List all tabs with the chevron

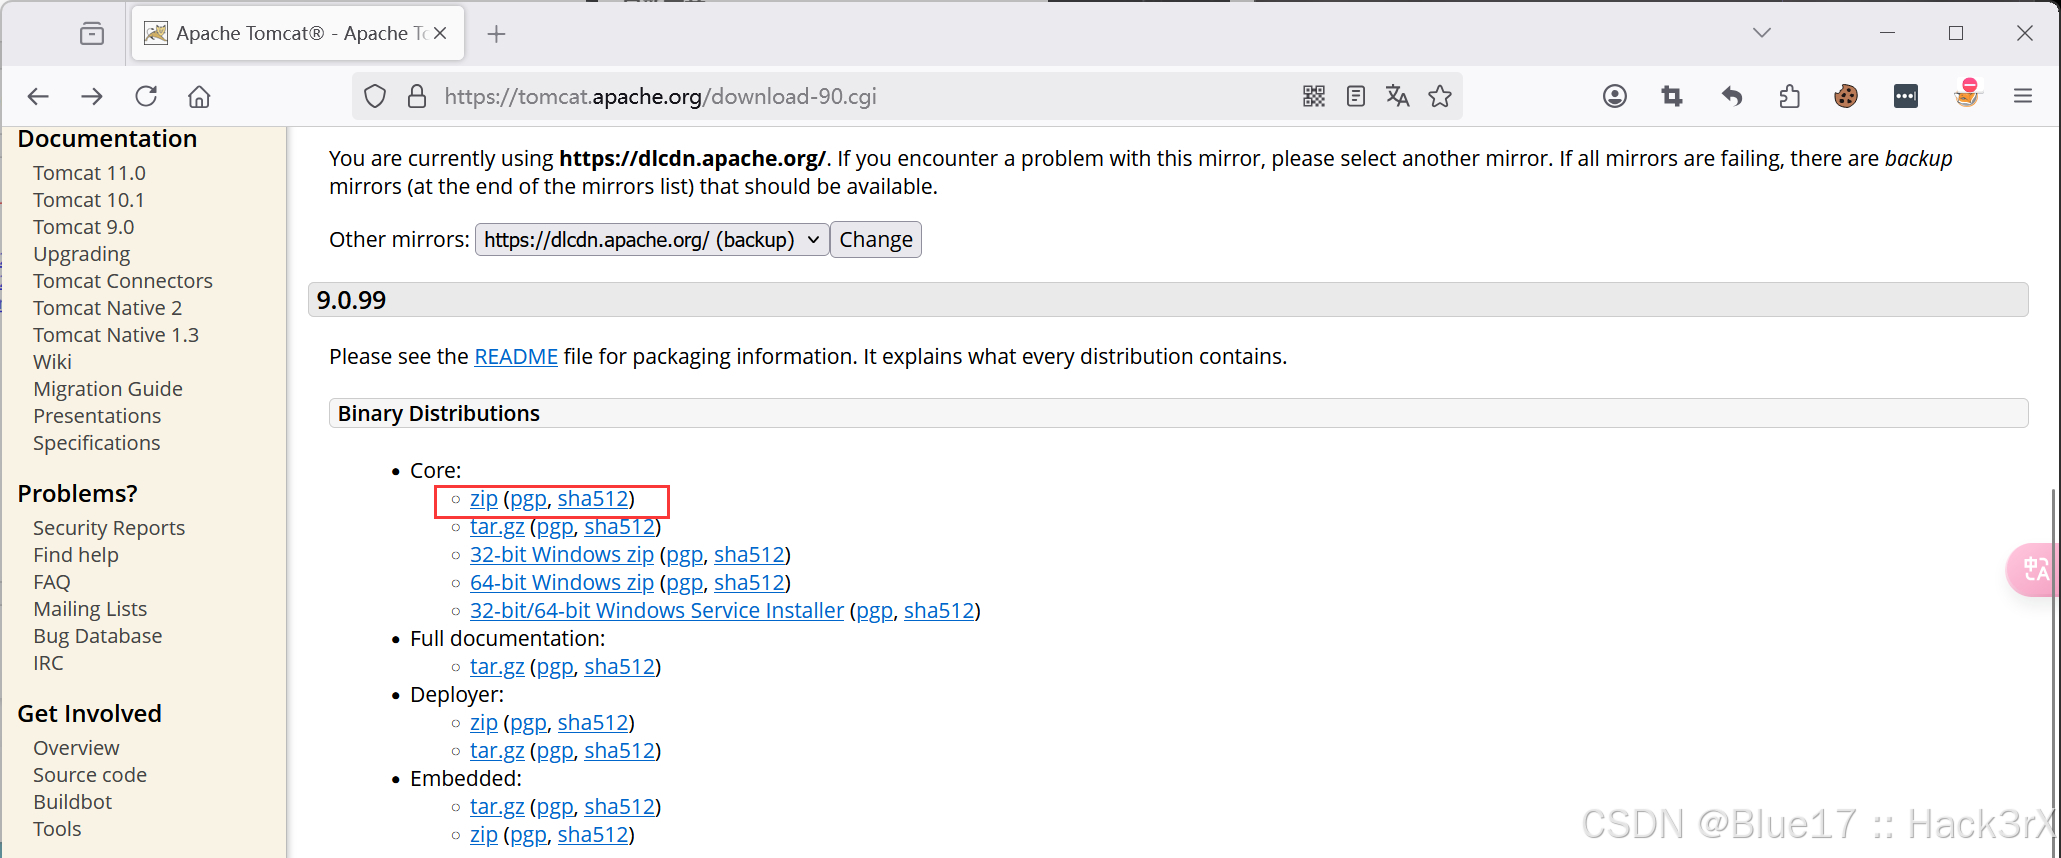(1762, 33)
